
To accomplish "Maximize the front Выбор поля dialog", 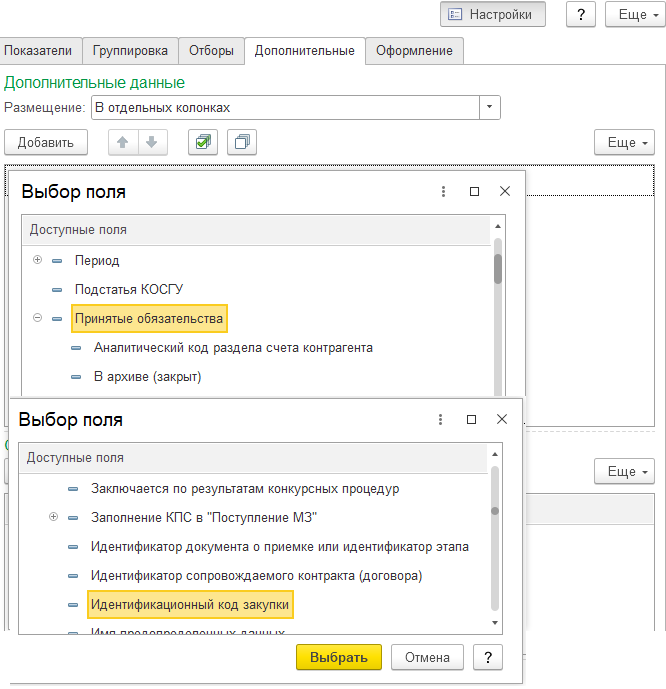I will pos(471,420).
